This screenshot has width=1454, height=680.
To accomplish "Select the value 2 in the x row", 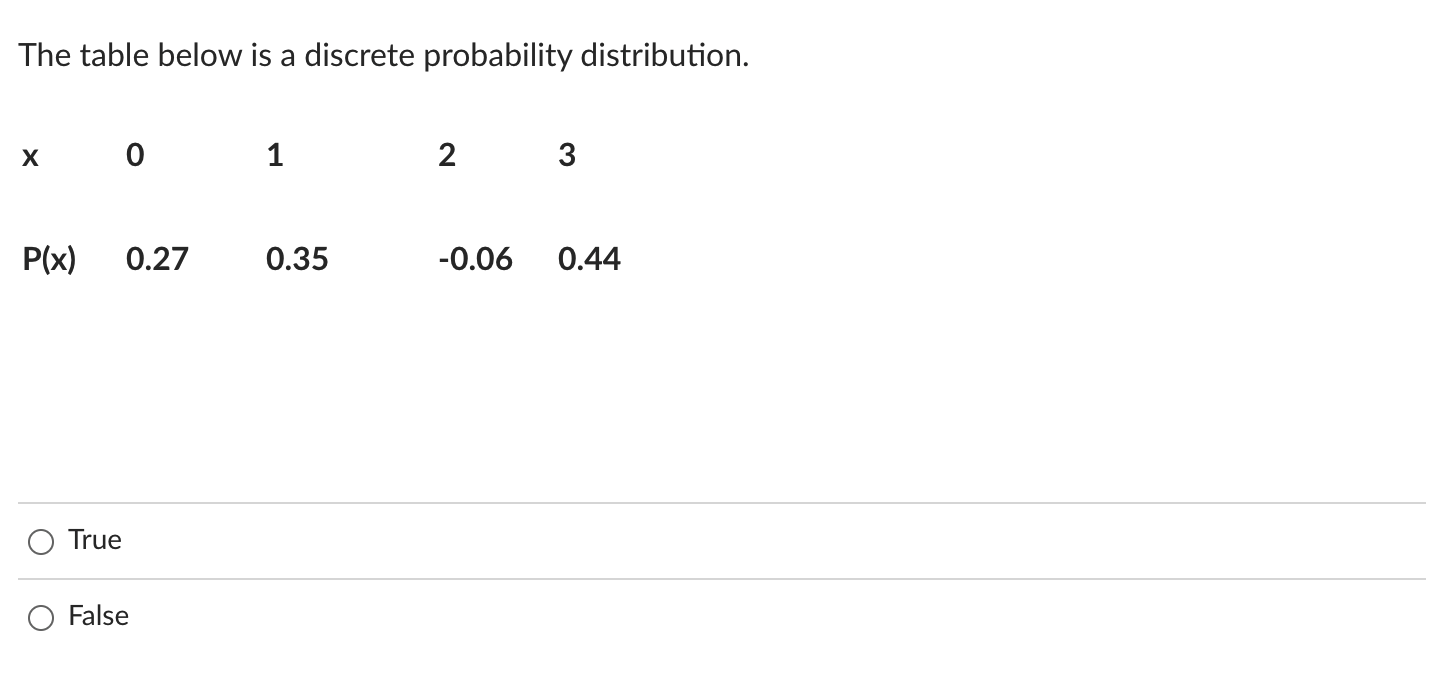I will tap(445, 155).
